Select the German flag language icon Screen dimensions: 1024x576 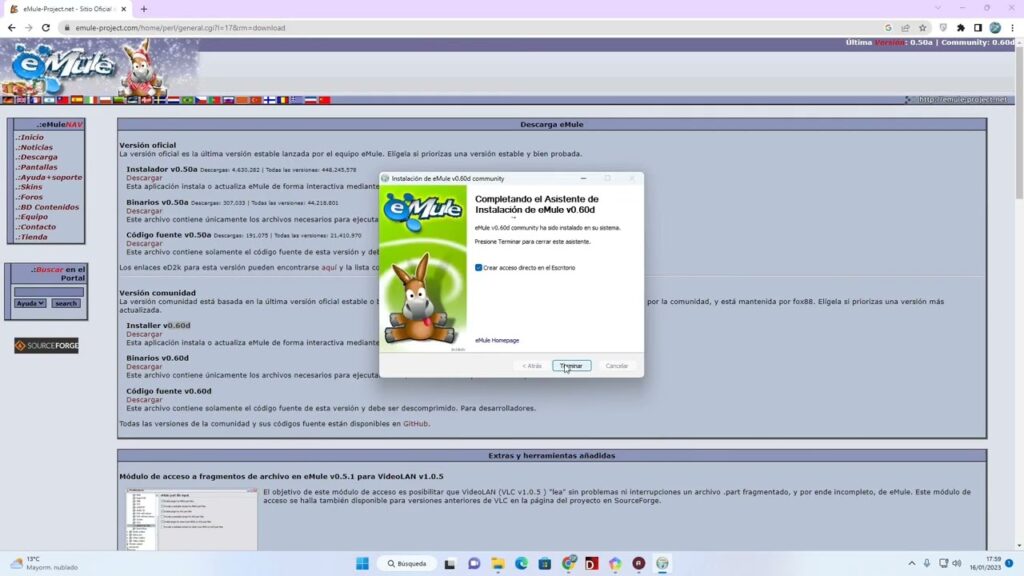pos(8,100)
